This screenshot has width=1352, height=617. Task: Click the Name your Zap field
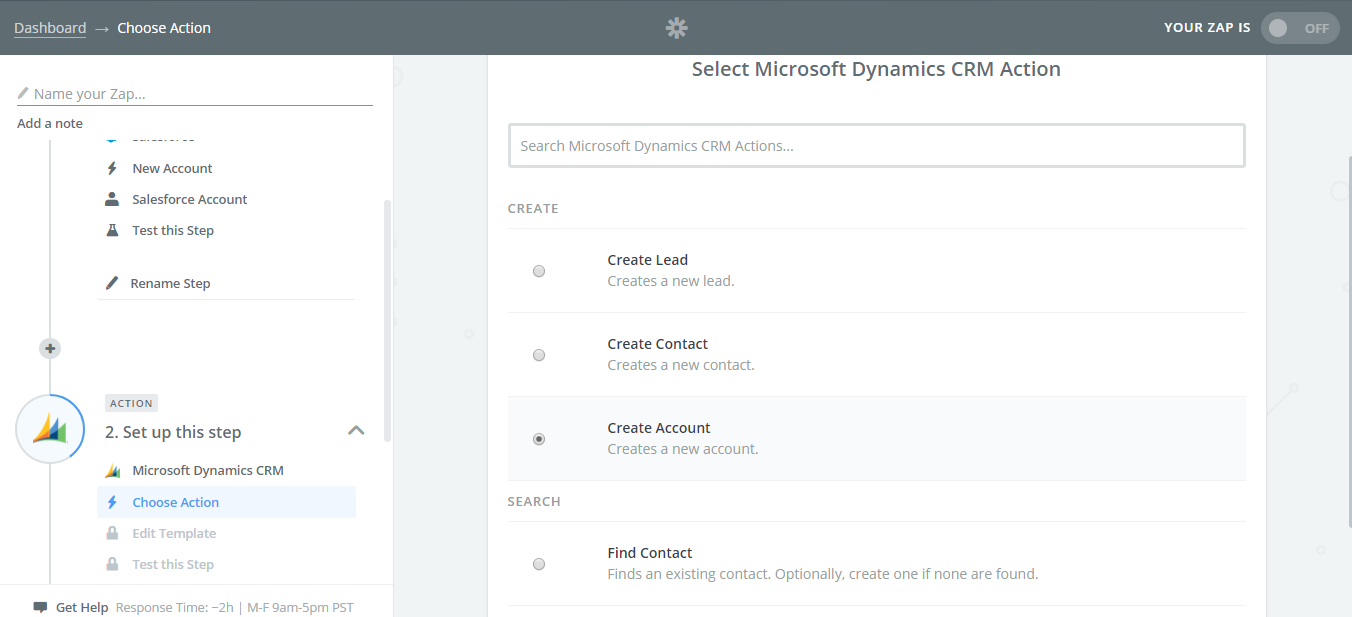tap(195, 93)
